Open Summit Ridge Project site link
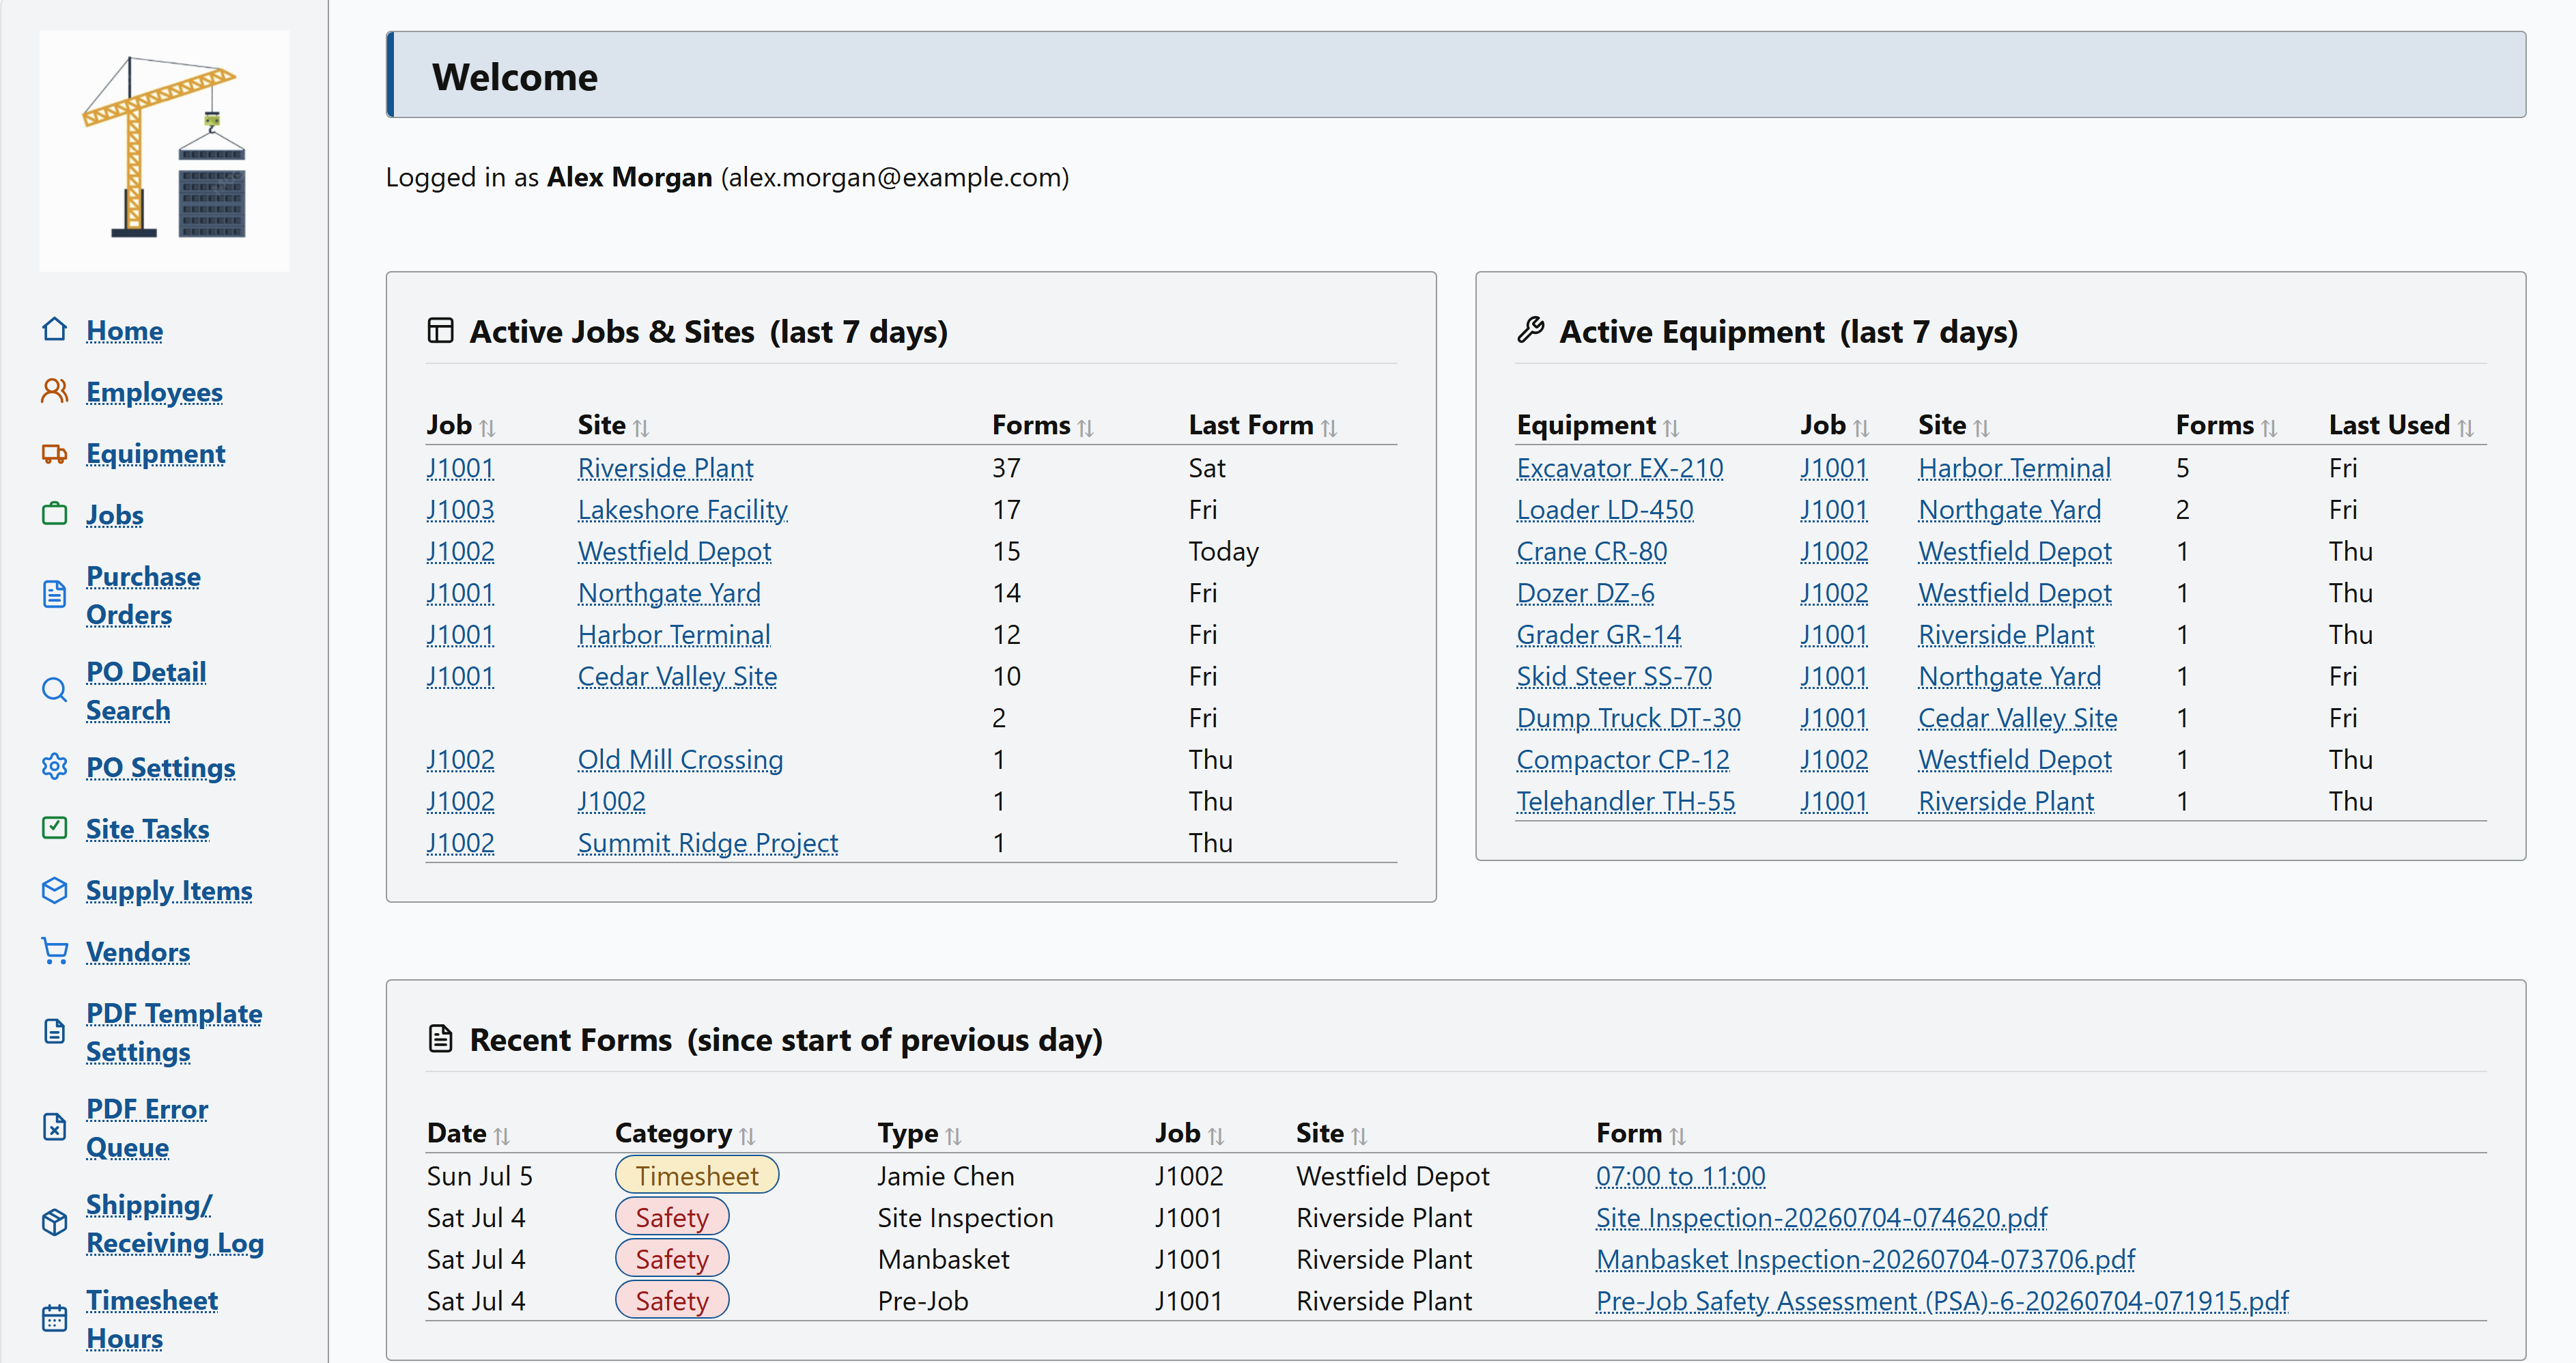2576x1363 pixels. click(708, 843)
